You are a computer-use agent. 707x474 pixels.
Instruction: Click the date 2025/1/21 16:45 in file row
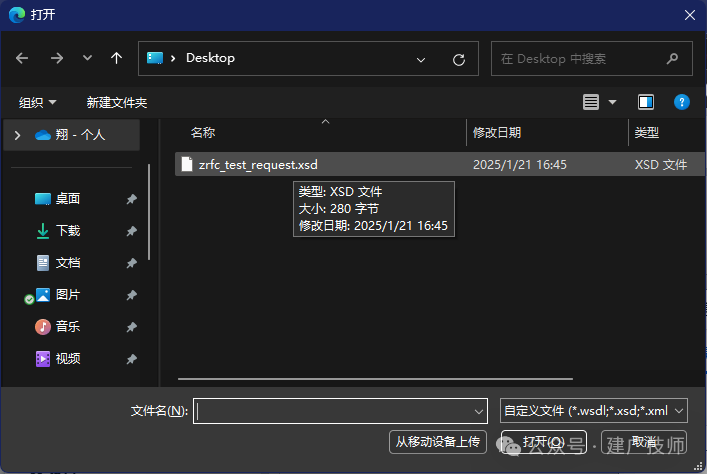tap(519, 165)
